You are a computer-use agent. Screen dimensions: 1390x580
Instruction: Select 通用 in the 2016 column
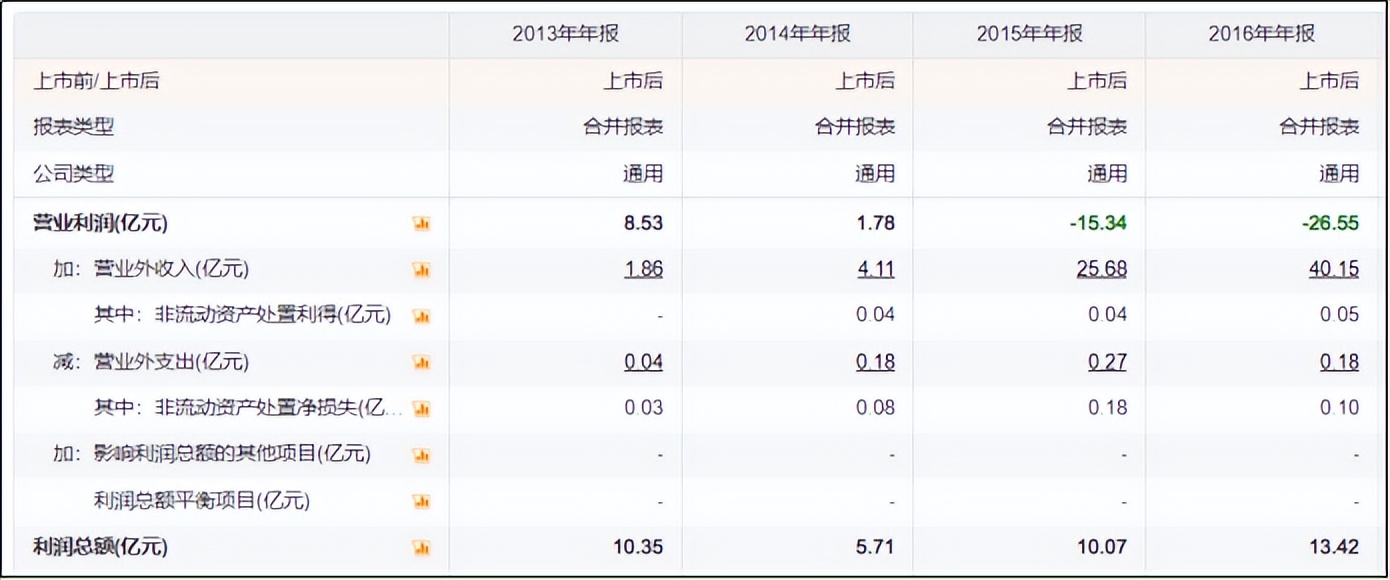tap(1339, 174)
